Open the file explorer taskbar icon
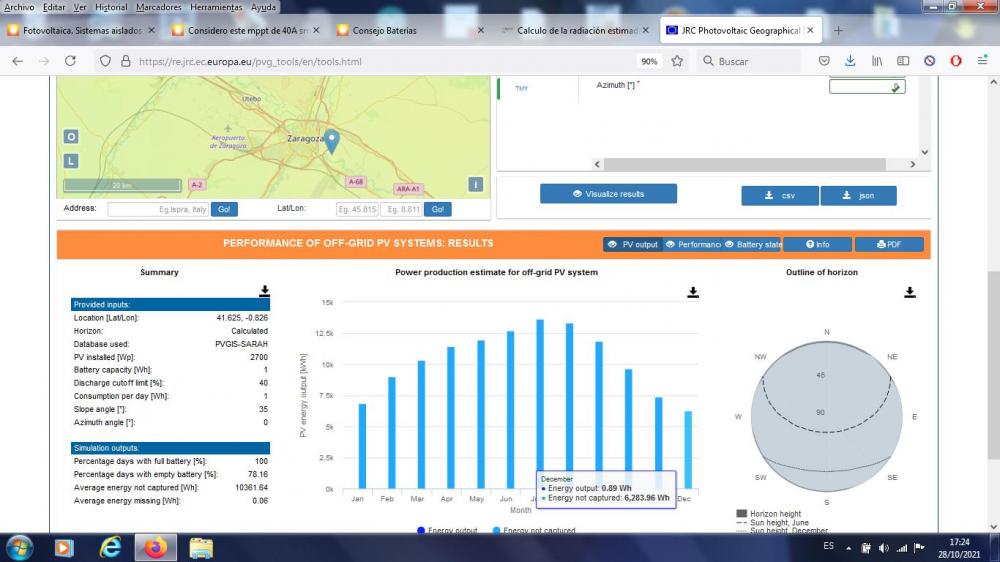Screen dimensions: 1000x562 201,548
